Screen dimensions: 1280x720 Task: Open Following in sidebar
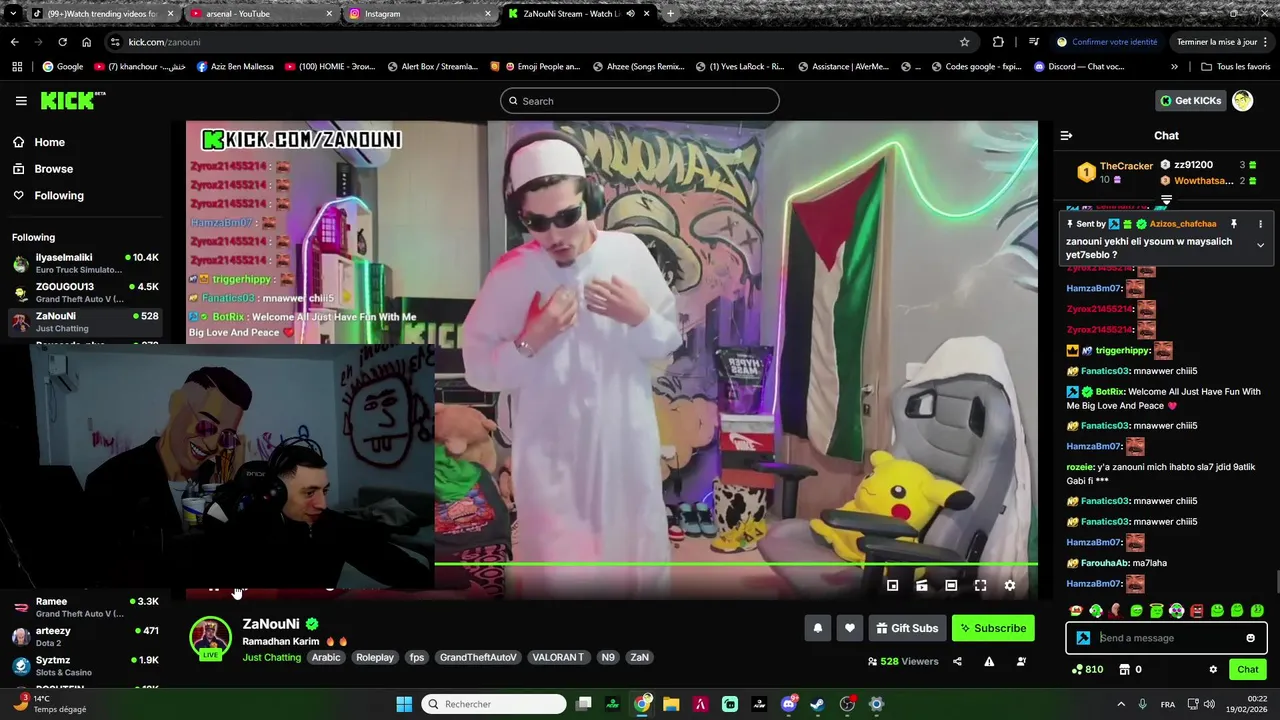coord(59,195)
